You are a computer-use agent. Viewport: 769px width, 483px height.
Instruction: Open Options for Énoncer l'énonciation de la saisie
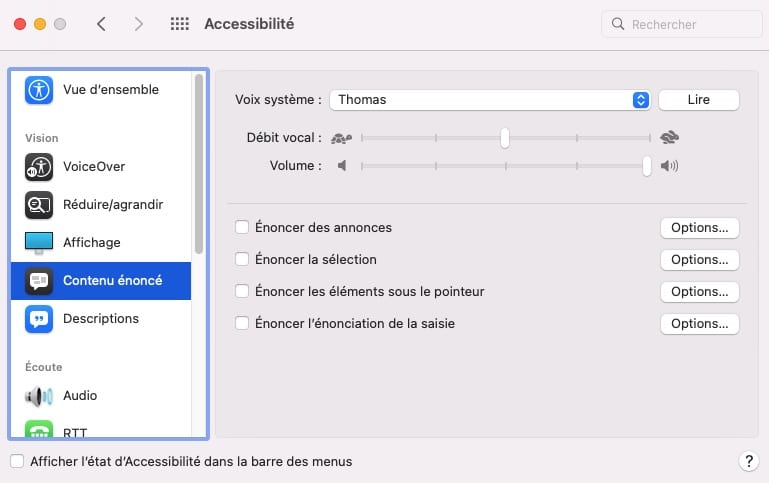pyautogui.click(x=700, y=324)
